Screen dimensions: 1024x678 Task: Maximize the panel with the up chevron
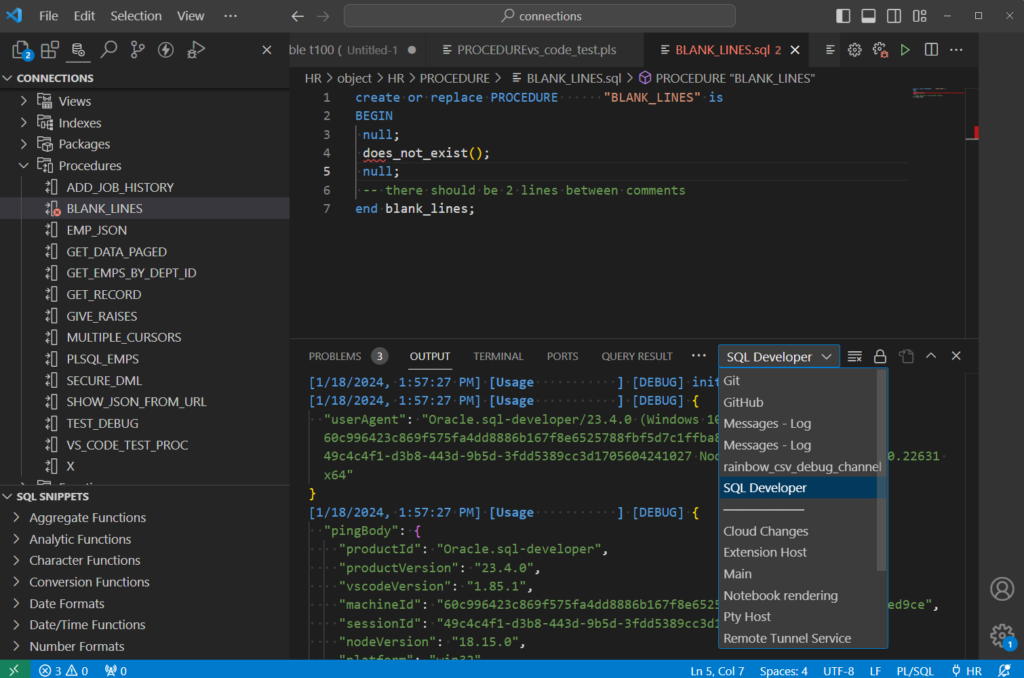click(x=931, y=356)
